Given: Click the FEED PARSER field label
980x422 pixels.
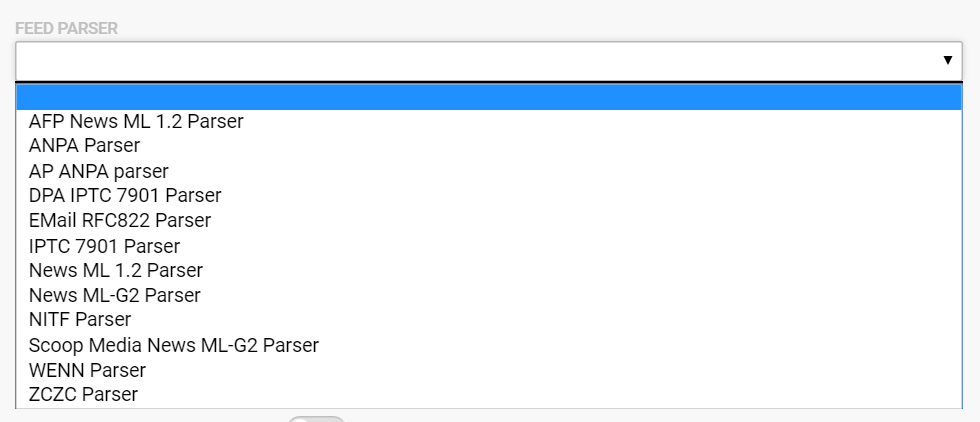Looking at the screenshot, I should point(66,28).
